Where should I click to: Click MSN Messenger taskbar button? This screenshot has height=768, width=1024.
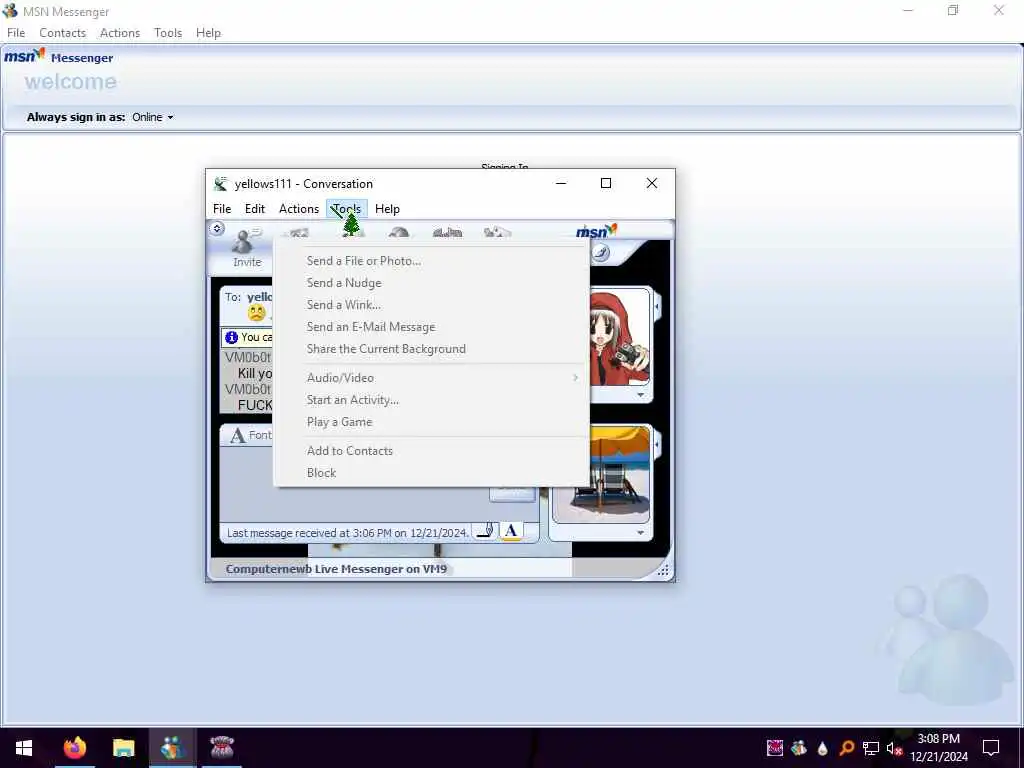click(x=172, y=748)
